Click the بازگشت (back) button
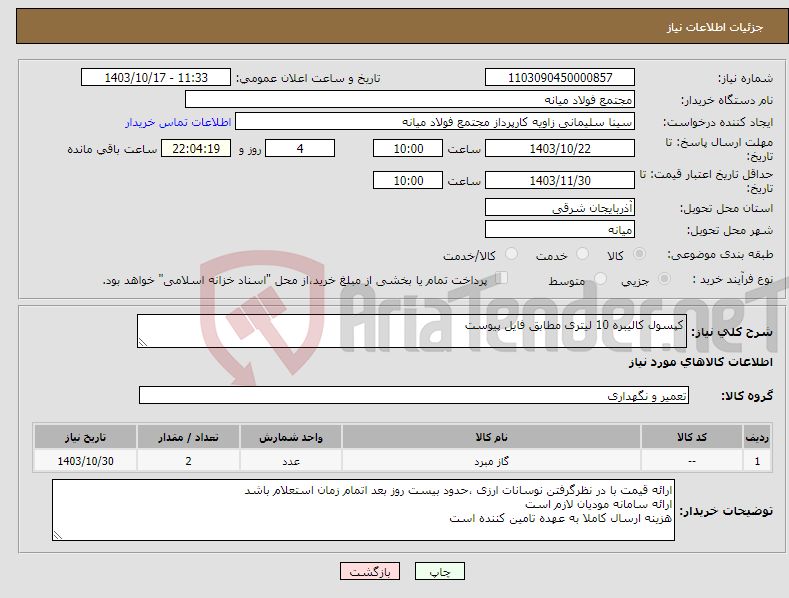This screenshot has width=789, height=598. coord(370,571)
